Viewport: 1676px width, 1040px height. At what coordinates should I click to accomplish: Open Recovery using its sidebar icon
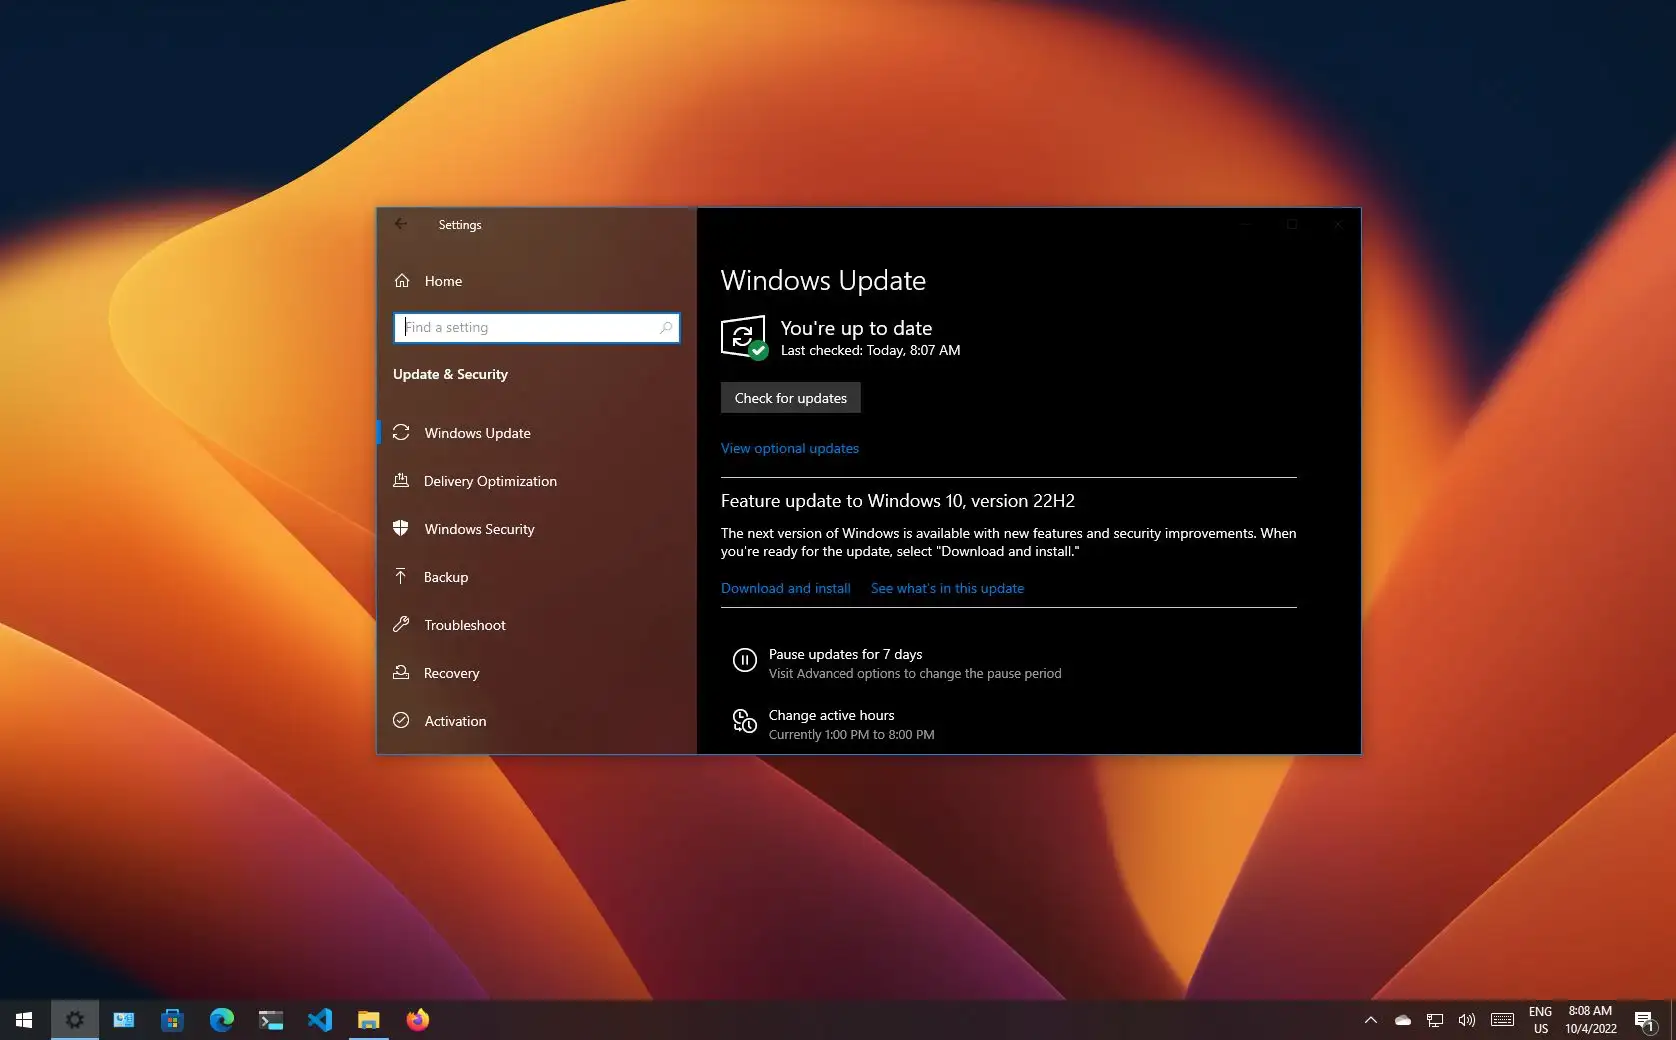coord(401,673)
